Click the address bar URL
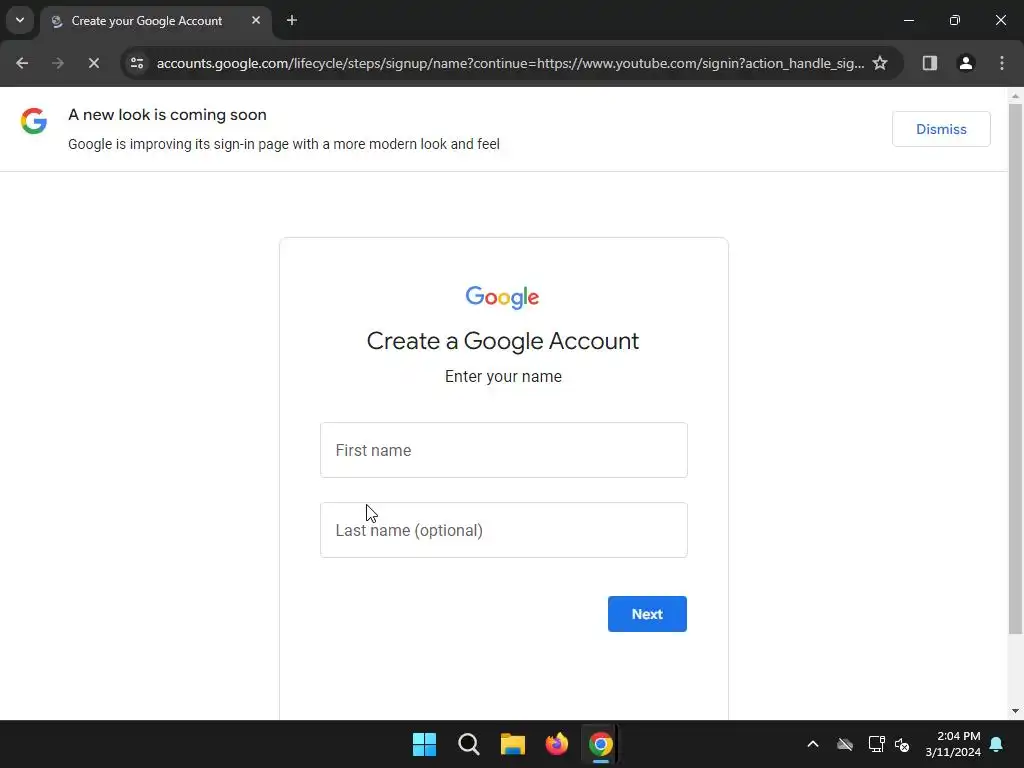 (510, 63)
